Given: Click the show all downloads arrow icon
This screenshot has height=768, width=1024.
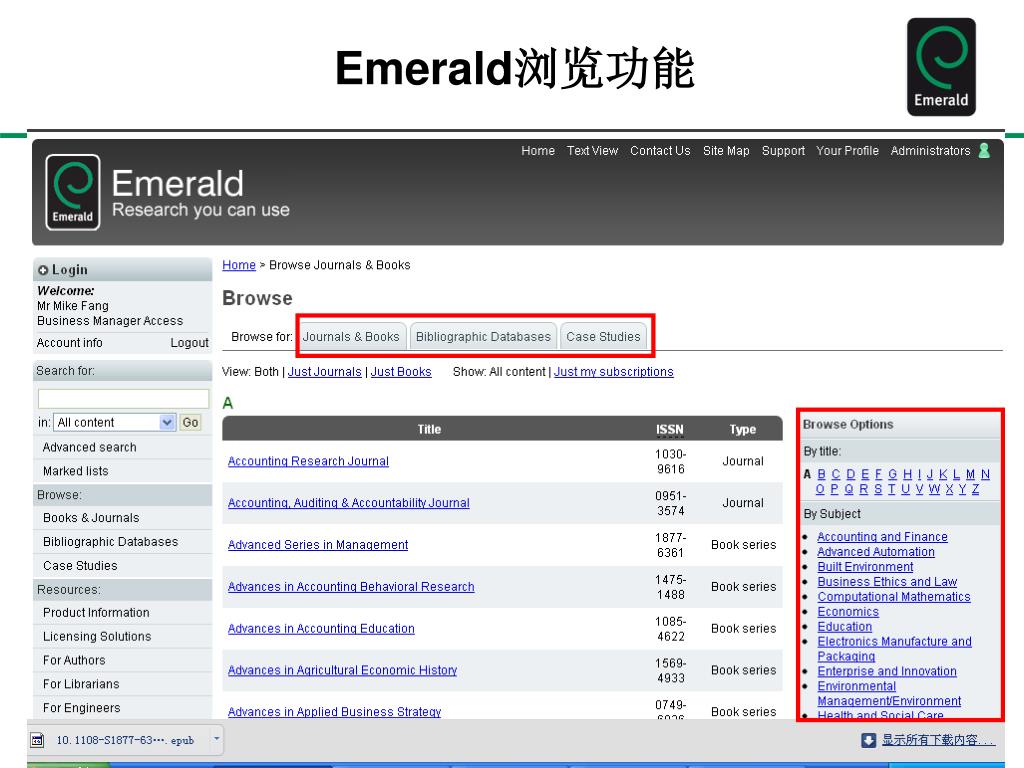Looking at the screenshot, I should click(x=868, y=740).
